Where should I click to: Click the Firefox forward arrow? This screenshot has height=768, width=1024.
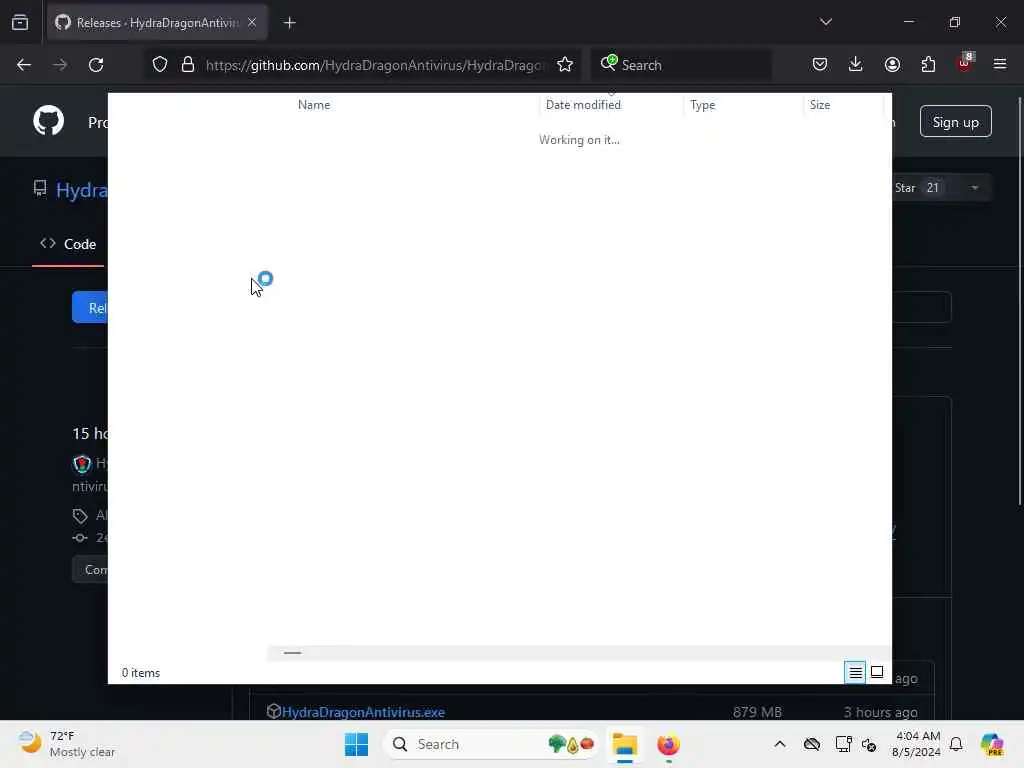click(60, 65)
